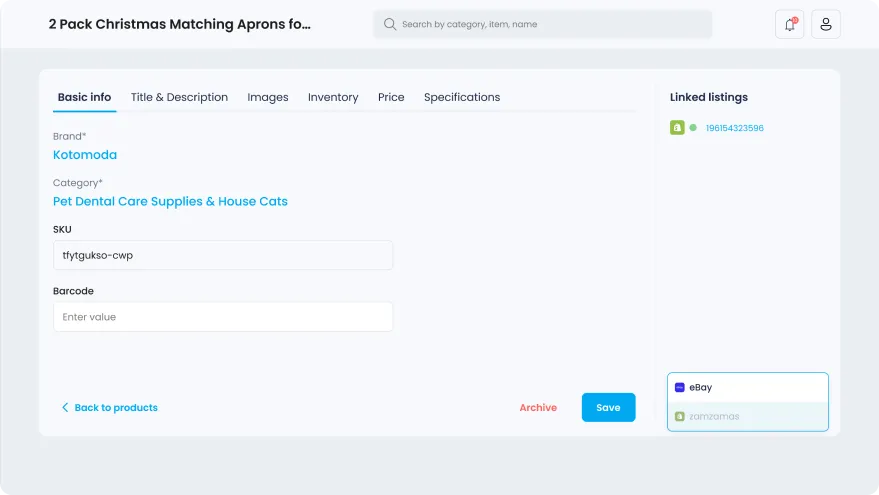Archive this product
Image resolution: width=879 pixels, height=495 pixels.
538,408
